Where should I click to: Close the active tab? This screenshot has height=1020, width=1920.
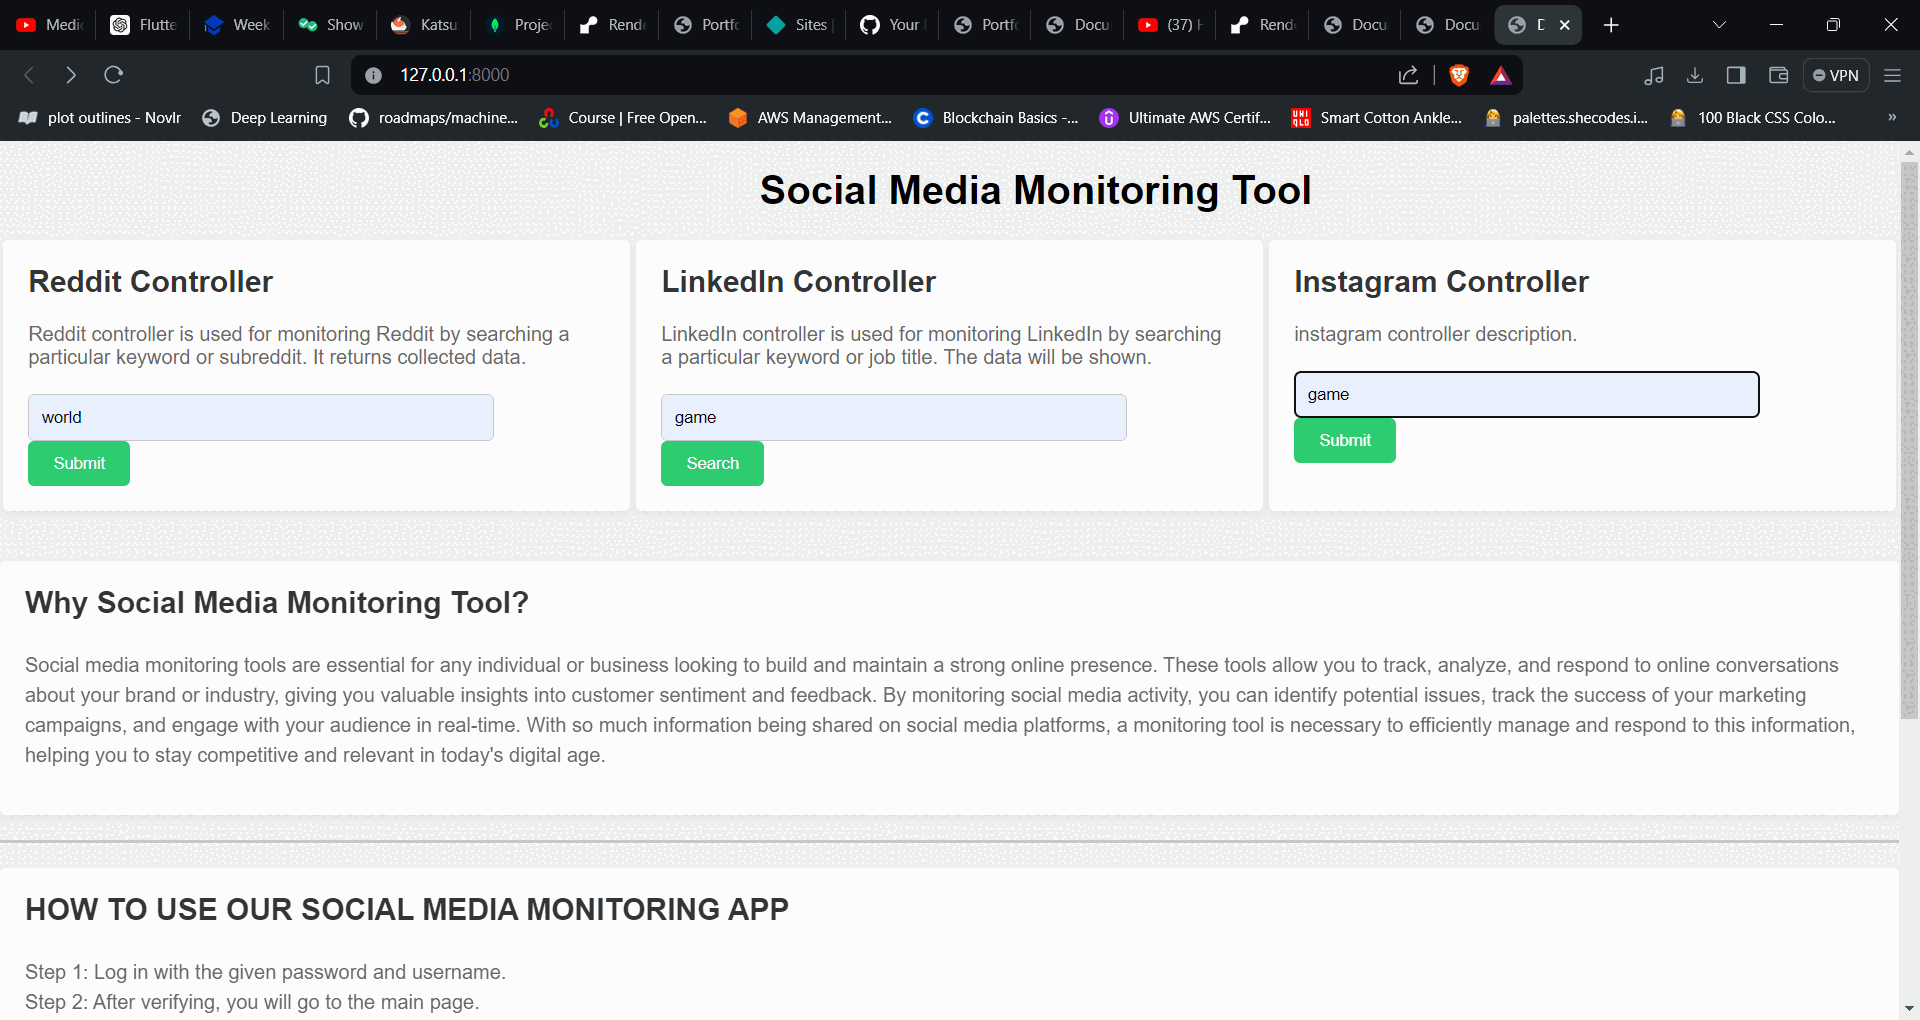point(1565,25)
